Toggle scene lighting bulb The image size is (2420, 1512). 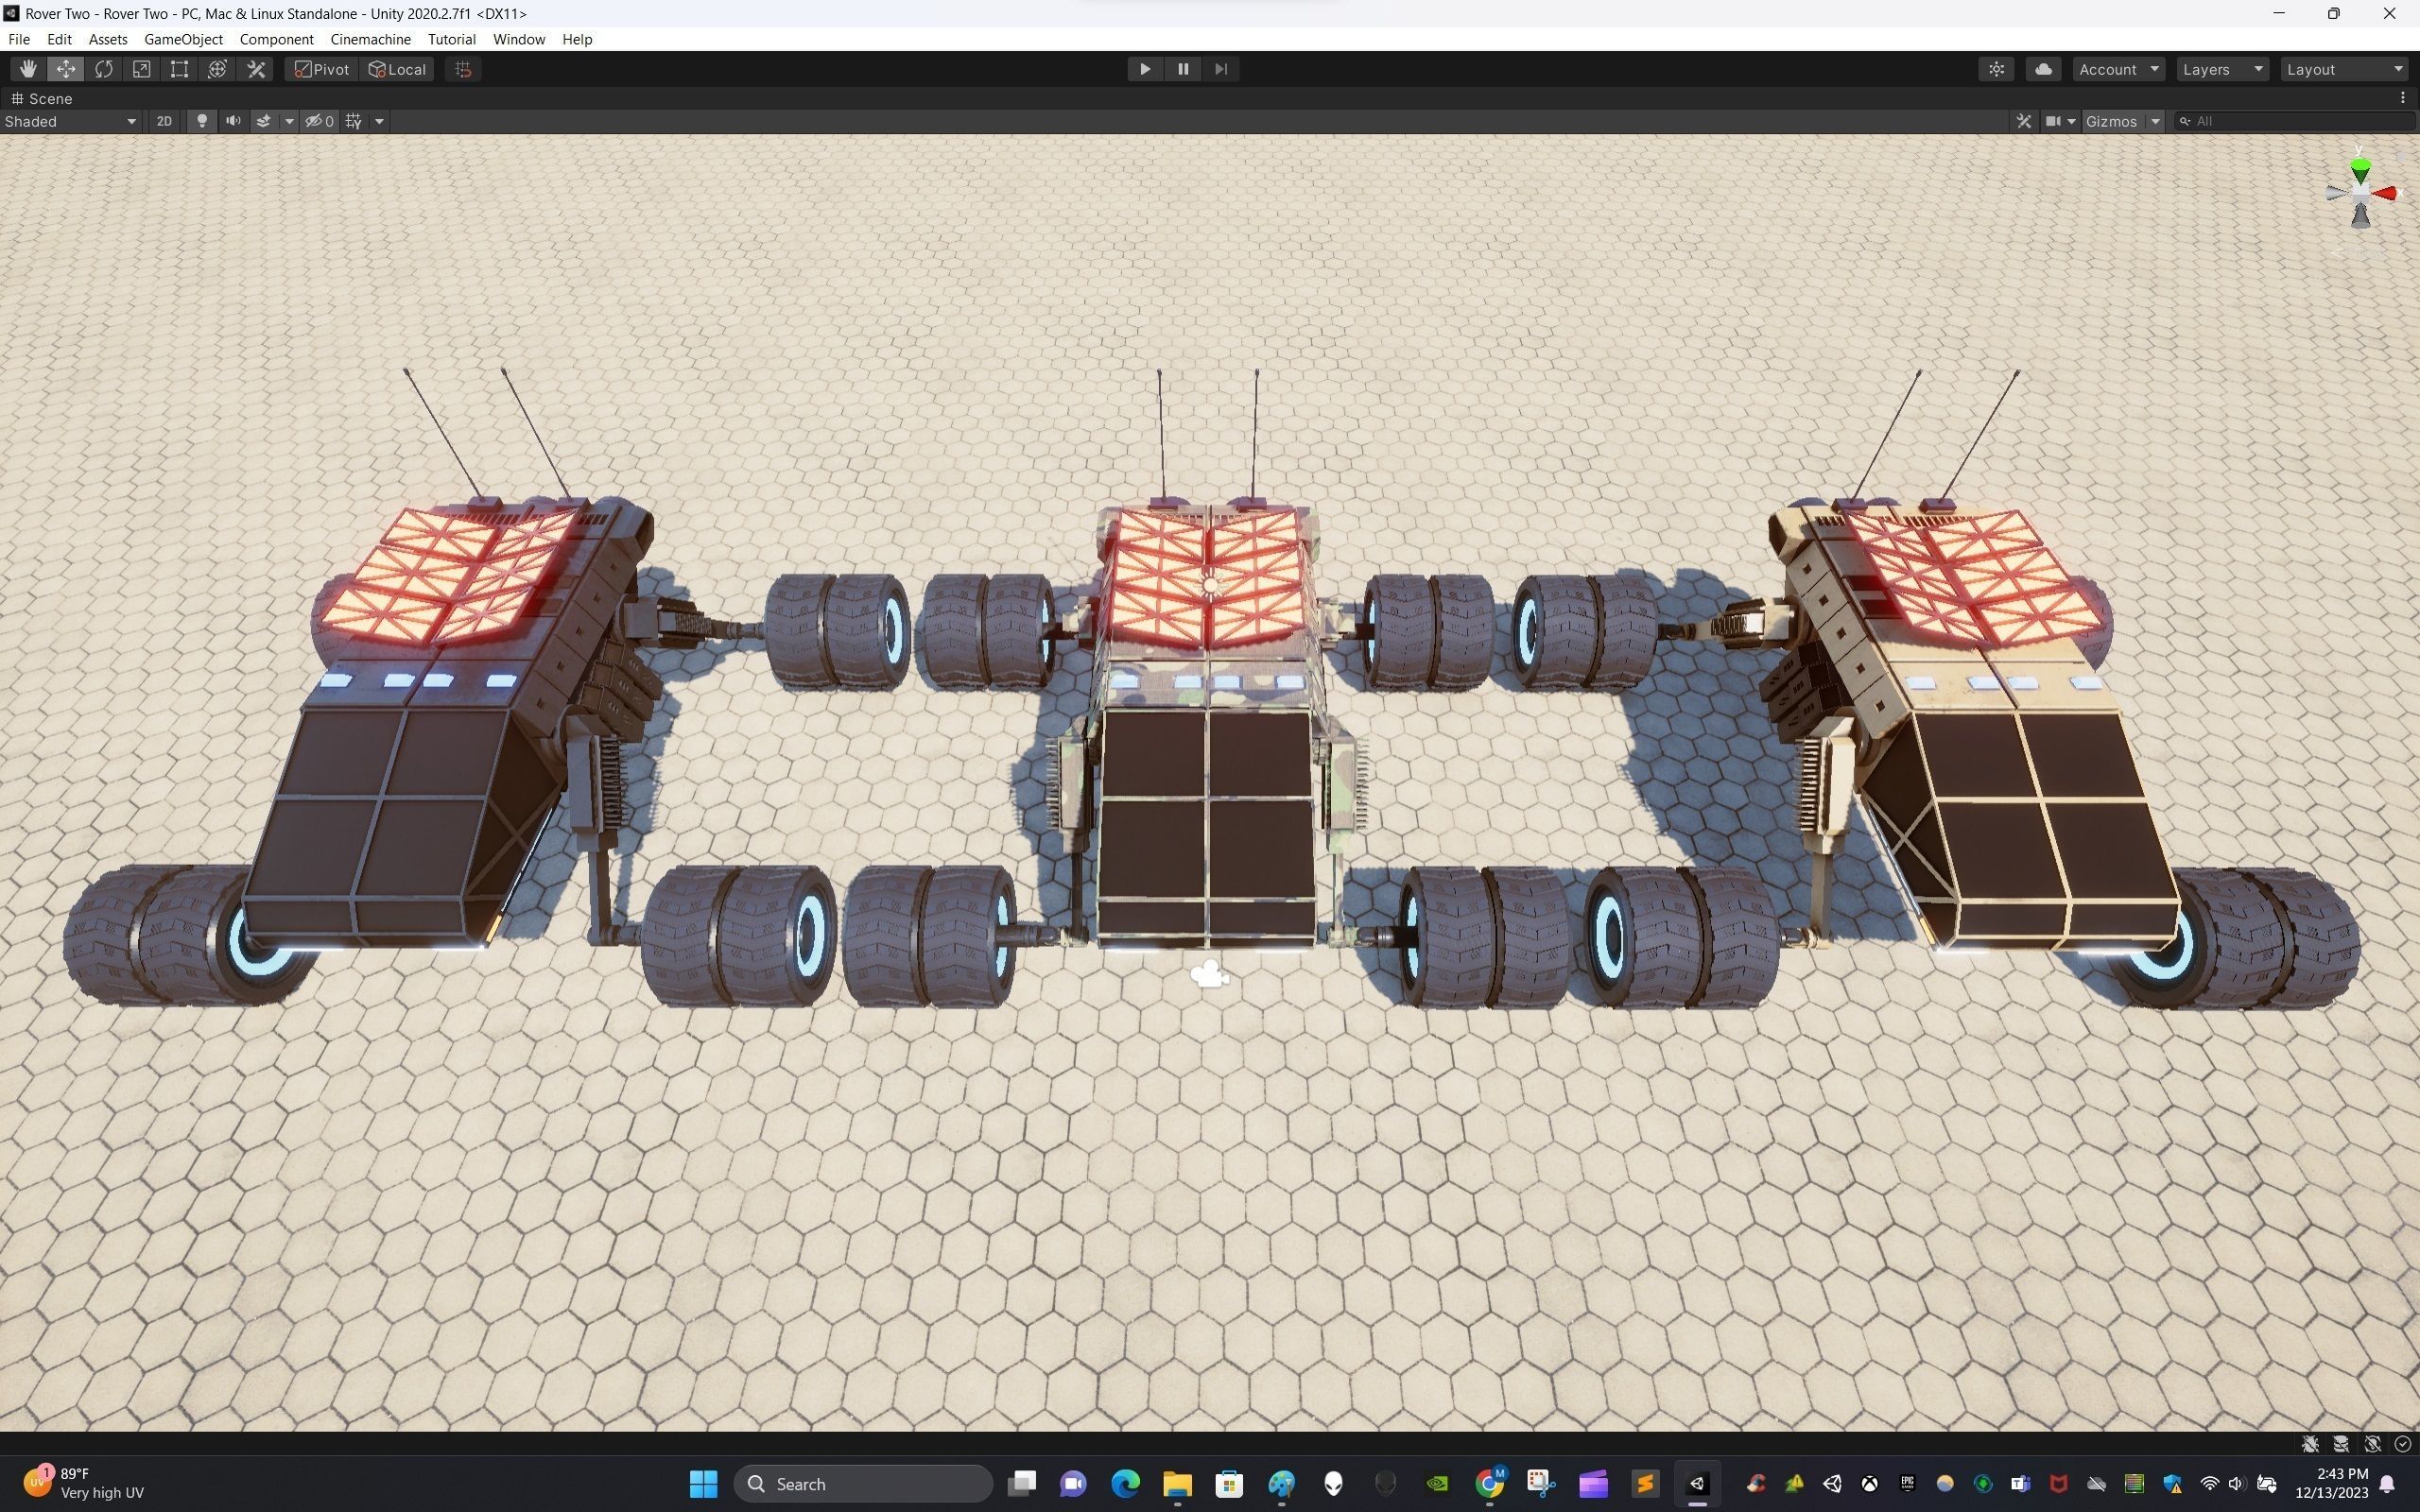pos(202,121)
